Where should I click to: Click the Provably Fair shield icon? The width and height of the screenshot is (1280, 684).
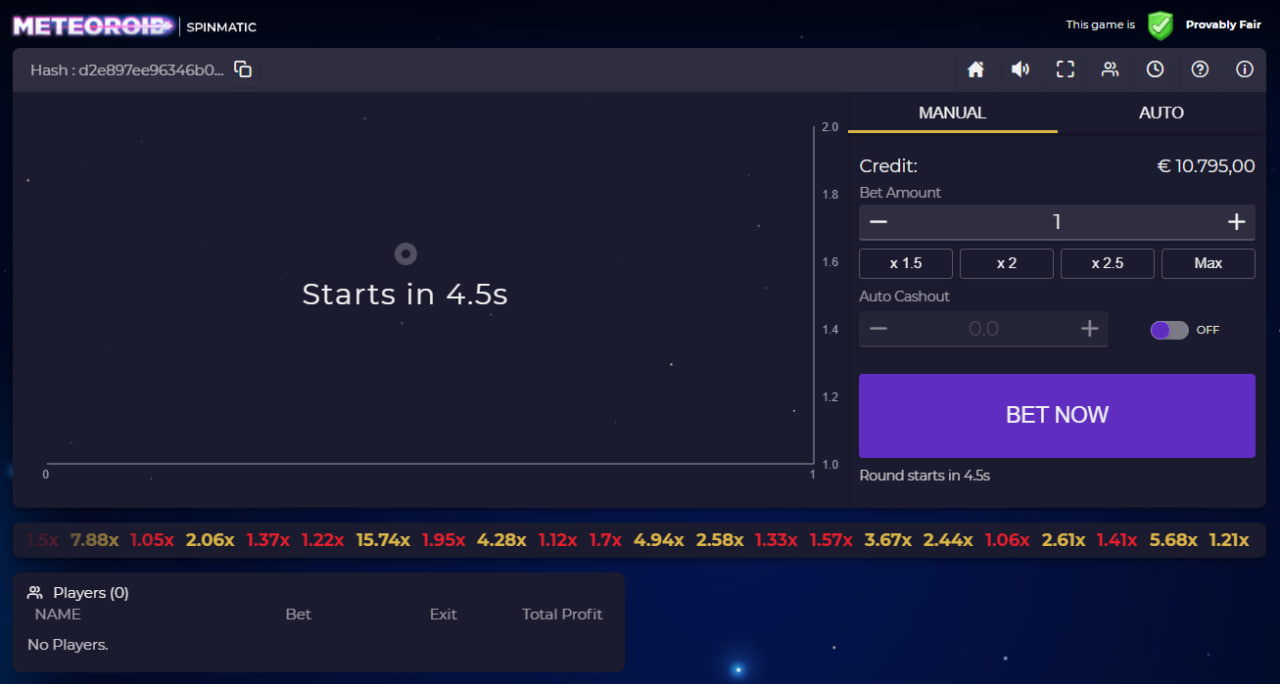[x=1160, y=25]
